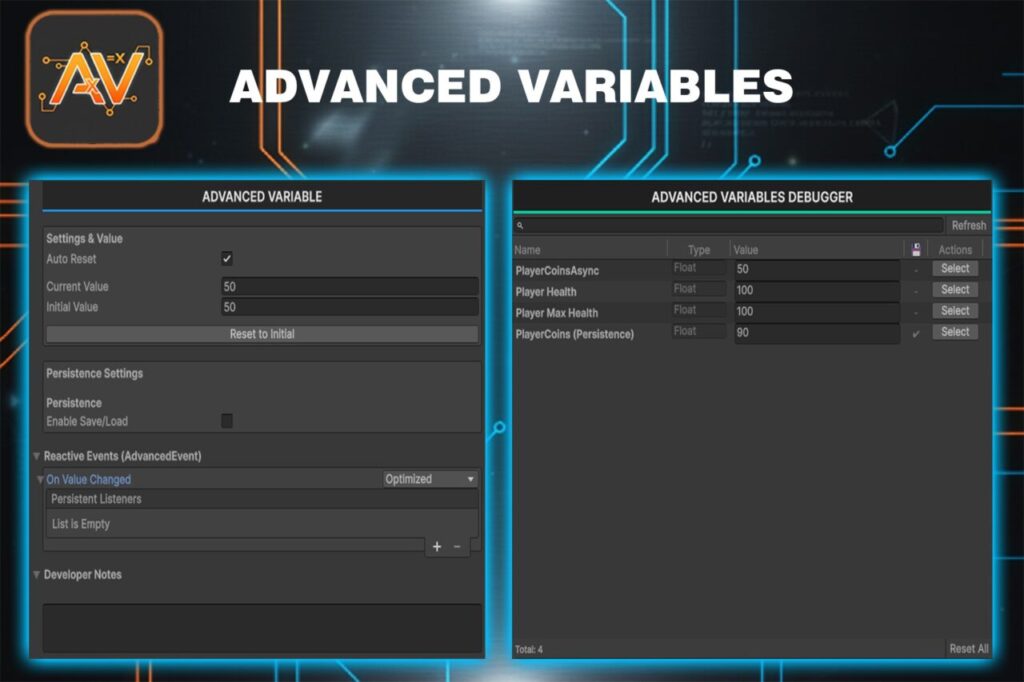The height and width of the screenshot is (682, 1024).
Task: Toggle the Auto Reset checkbox
Action: click(228, 258)
